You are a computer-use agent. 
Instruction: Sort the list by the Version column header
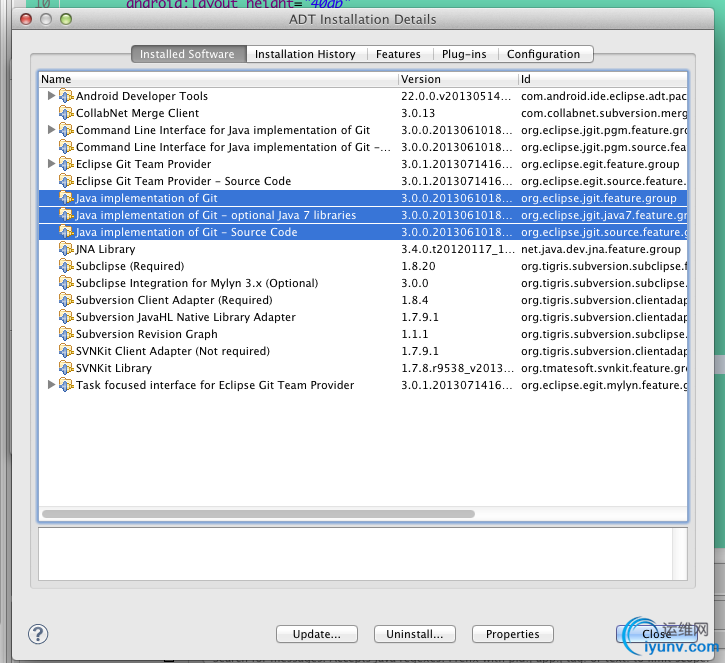pyautogui.click(x=458, y=79)
